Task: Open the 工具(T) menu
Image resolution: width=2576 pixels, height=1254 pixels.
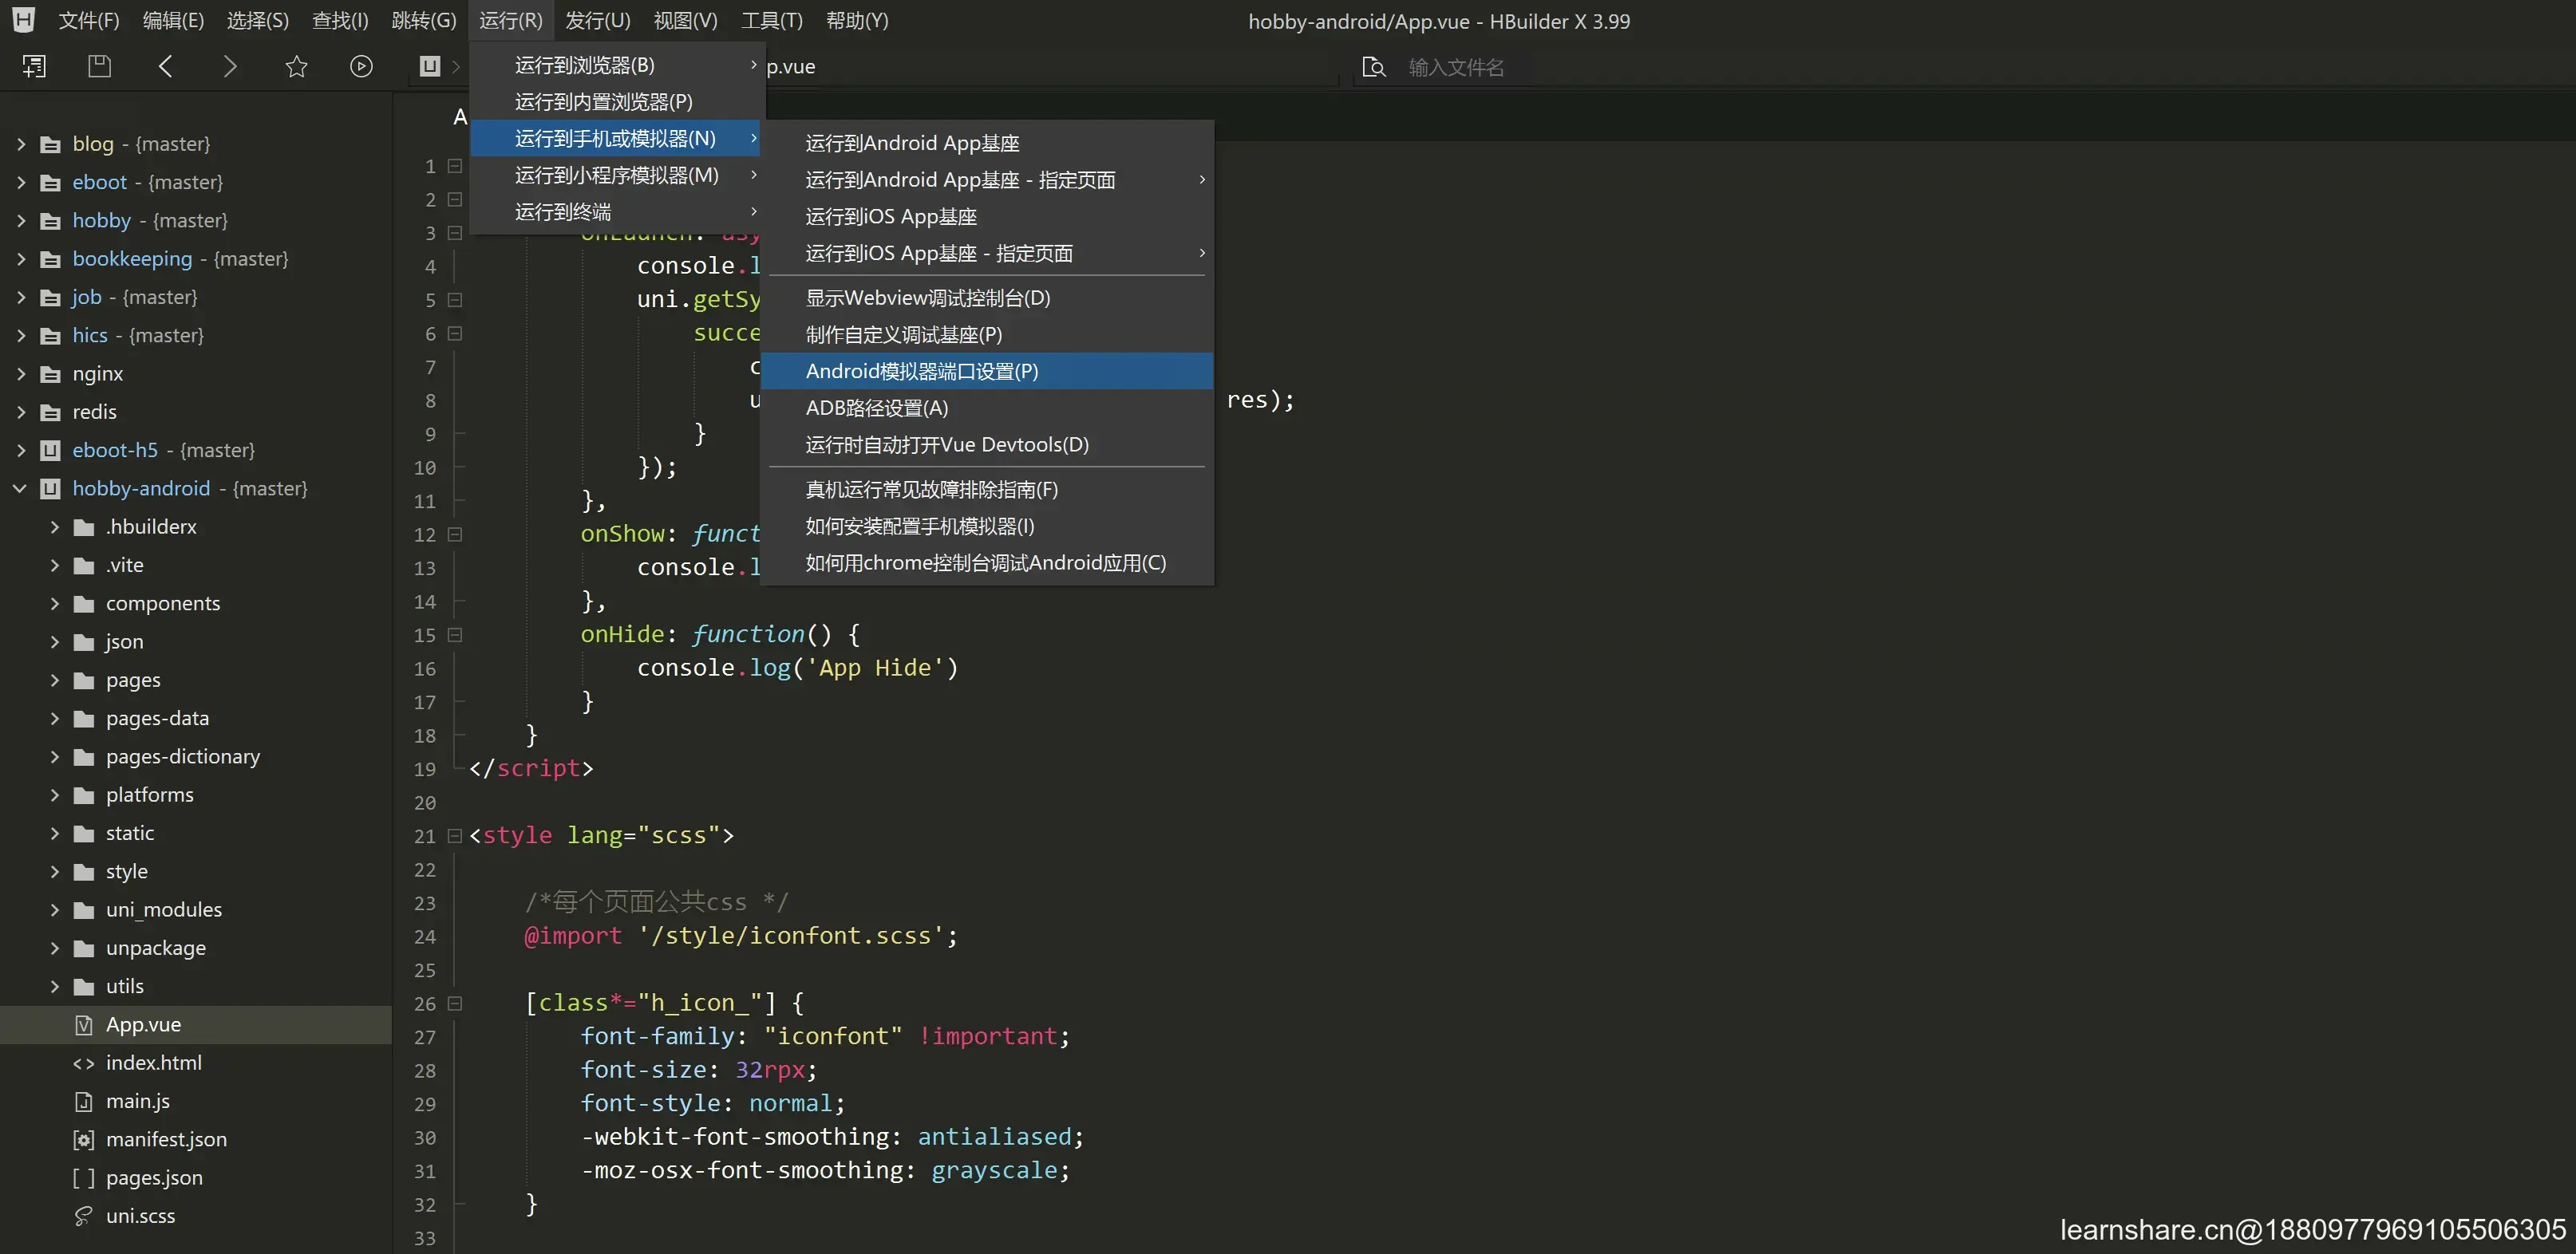Action: (771, 21)
